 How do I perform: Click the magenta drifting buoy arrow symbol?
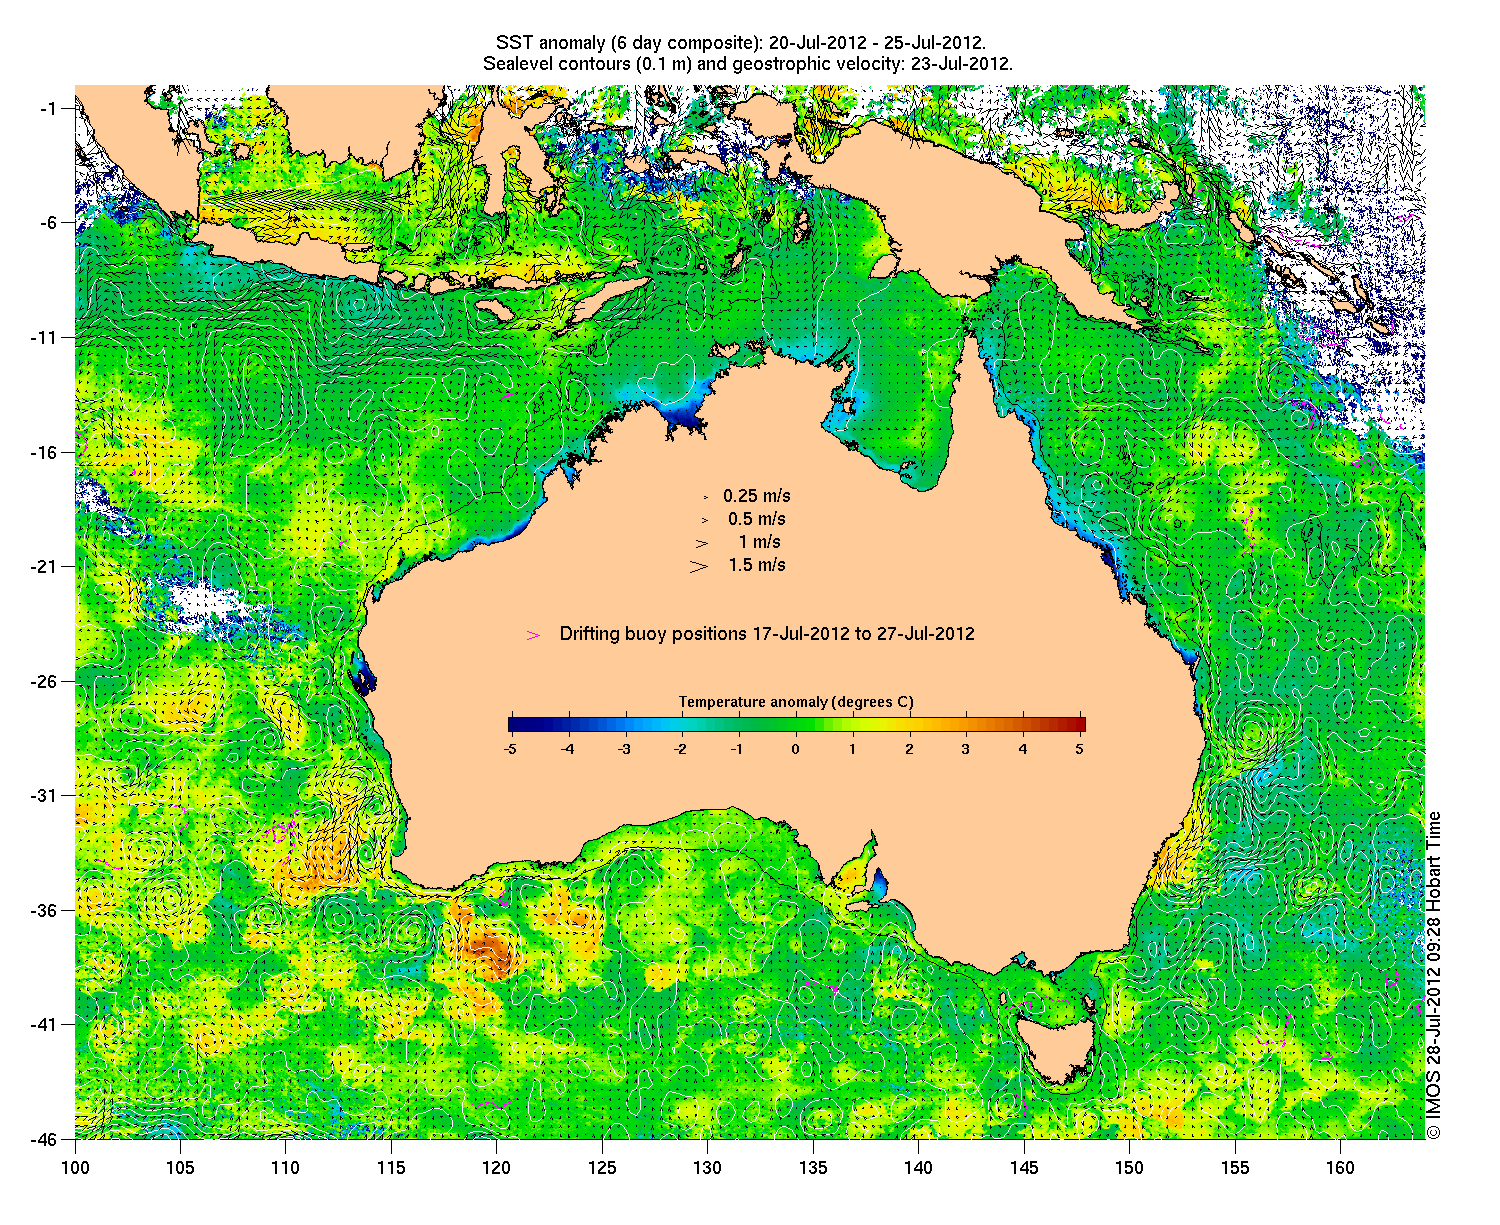533,635
